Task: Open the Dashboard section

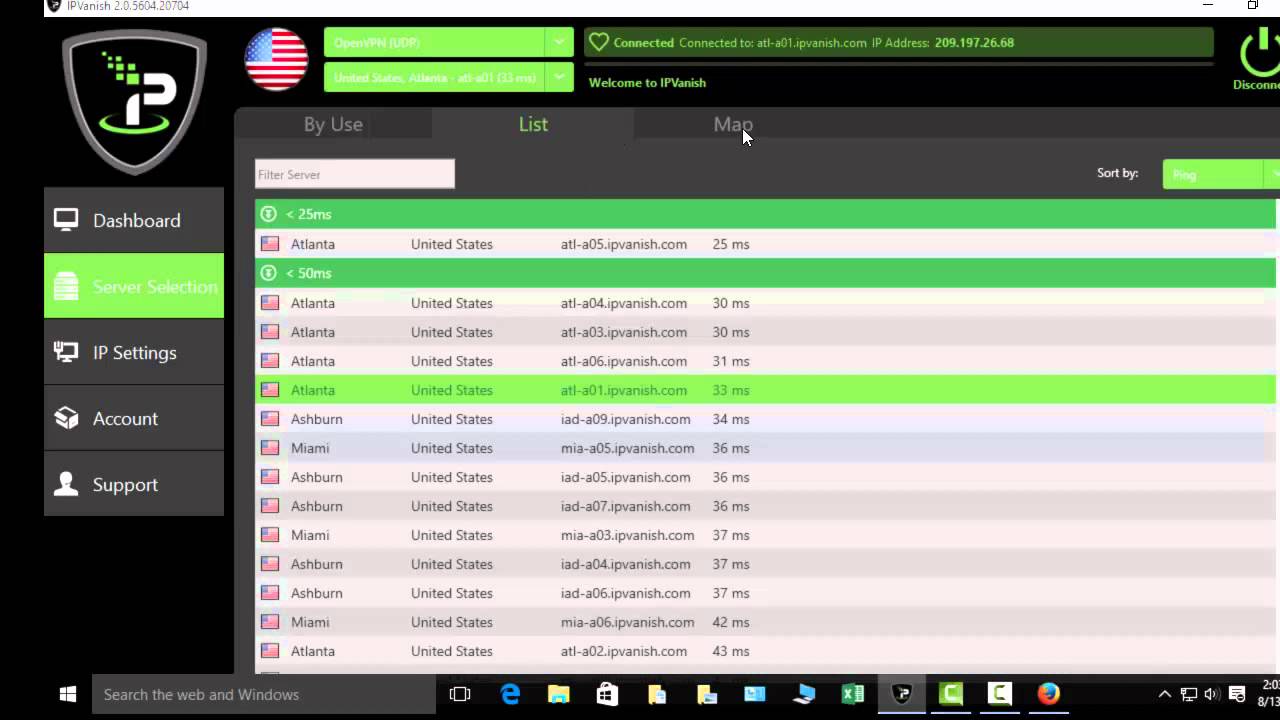Action: [x=134, y=220]
